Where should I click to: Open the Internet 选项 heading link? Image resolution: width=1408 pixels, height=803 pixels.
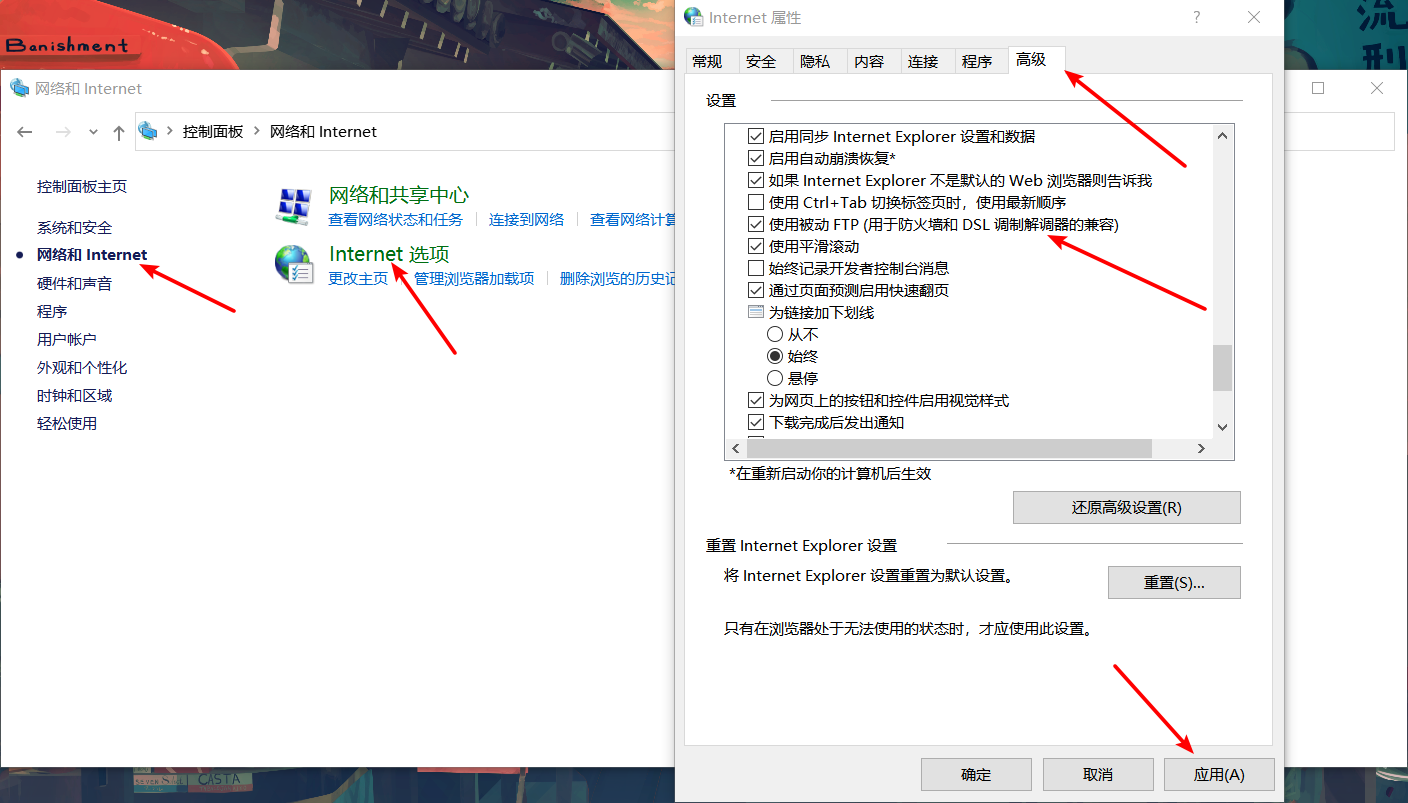click(x=389, y=254)
